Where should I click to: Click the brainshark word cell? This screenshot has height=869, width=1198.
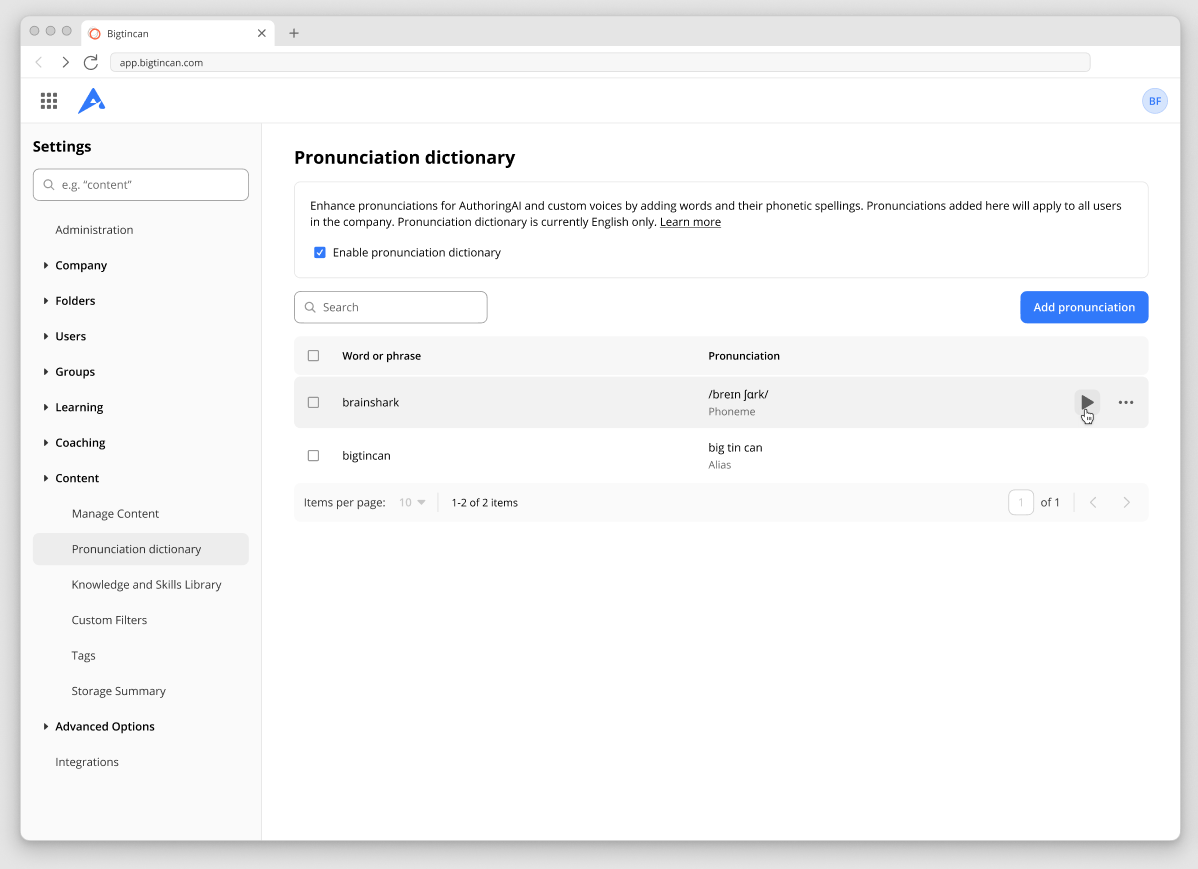click(x=371, y=403)
